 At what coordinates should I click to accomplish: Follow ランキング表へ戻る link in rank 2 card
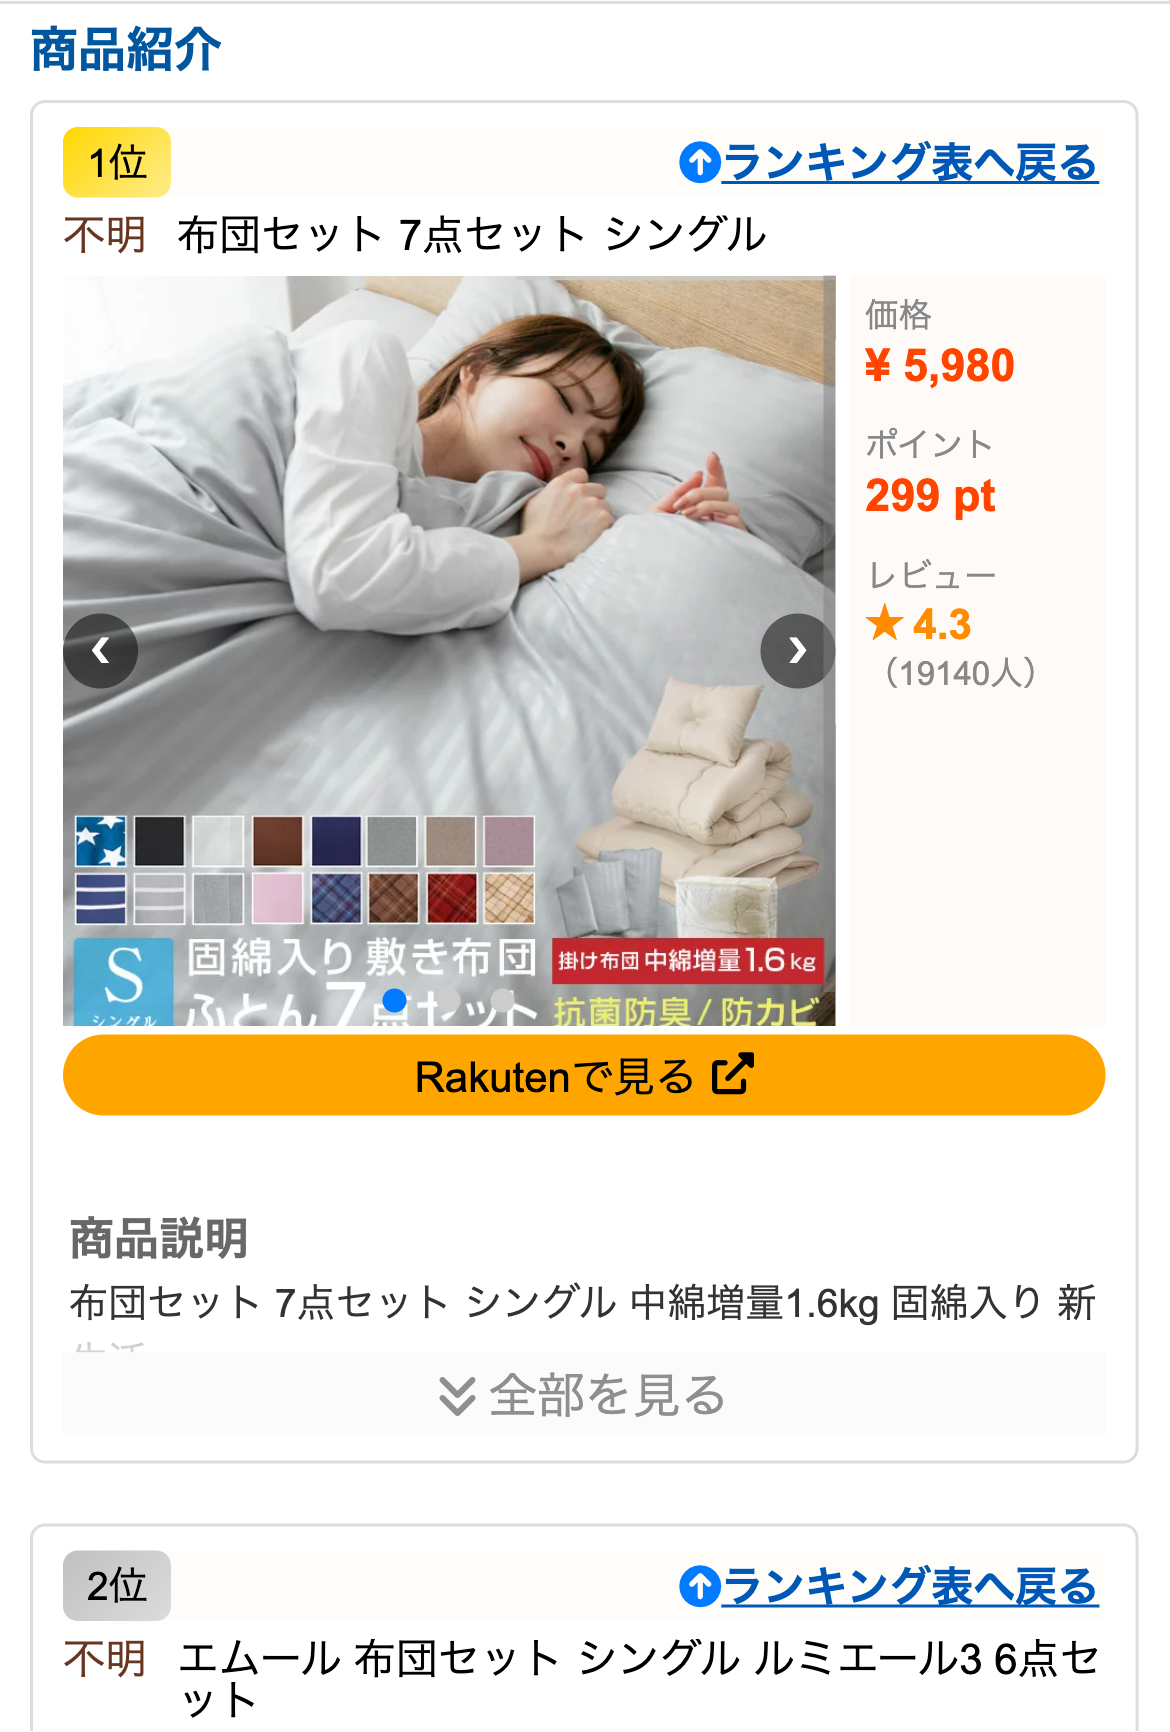click(910, 1587)
